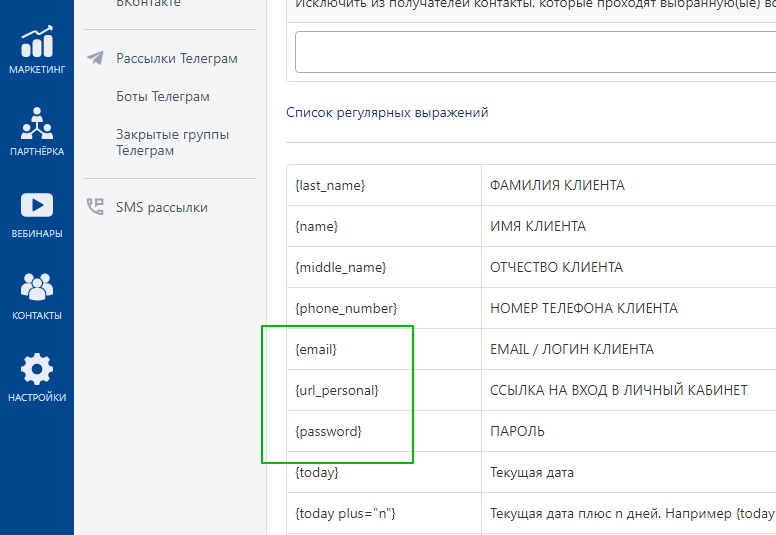The image size is (776, 535).
Task: Open the Настройки gear icon
Action: 37,369
